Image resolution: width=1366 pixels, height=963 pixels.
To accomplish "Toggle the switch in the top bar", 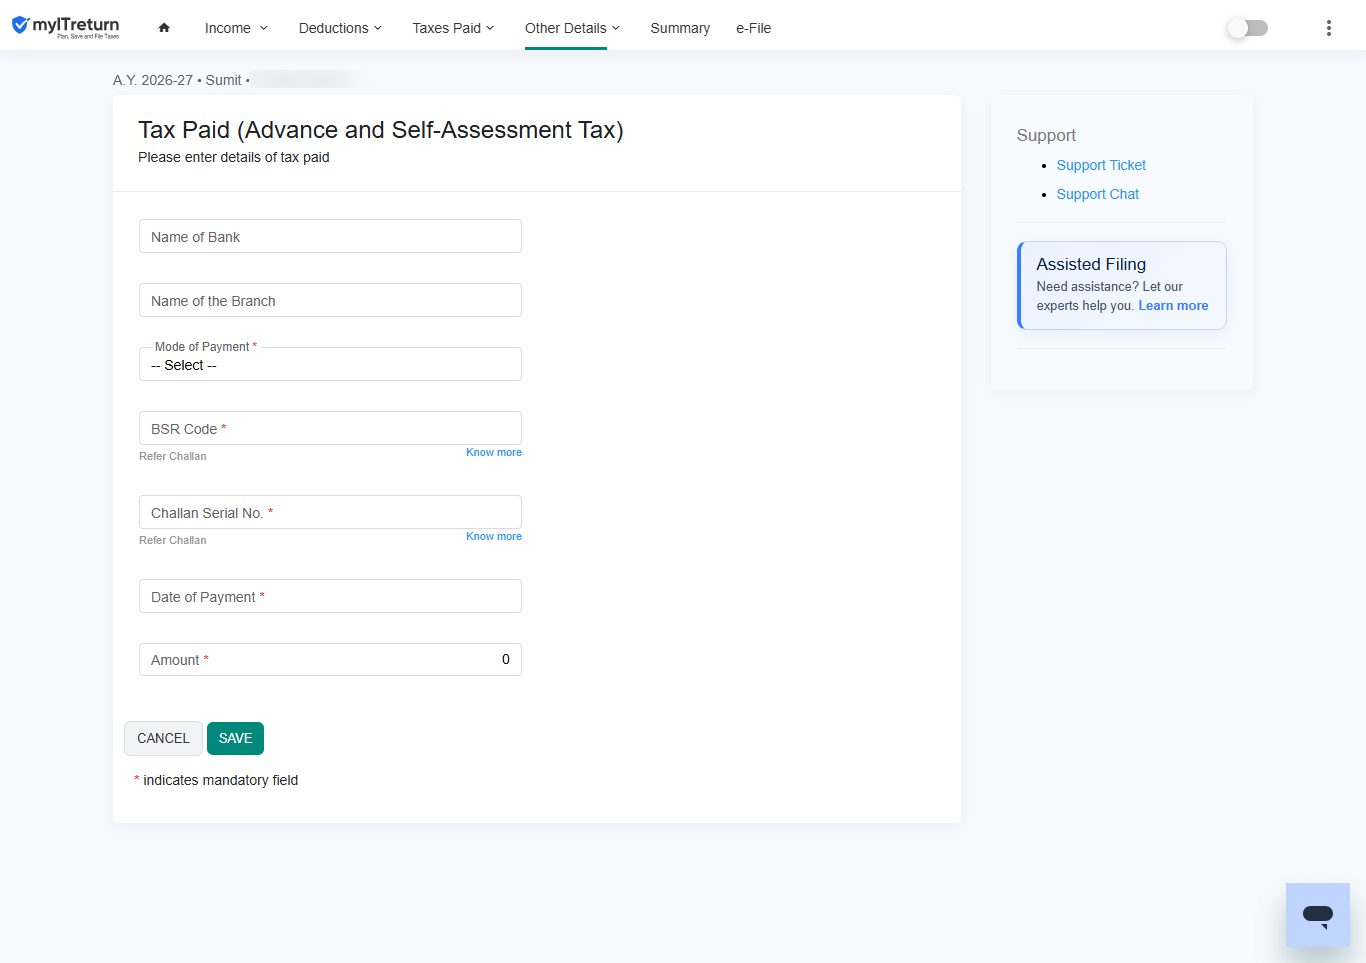I will 1248,28.
